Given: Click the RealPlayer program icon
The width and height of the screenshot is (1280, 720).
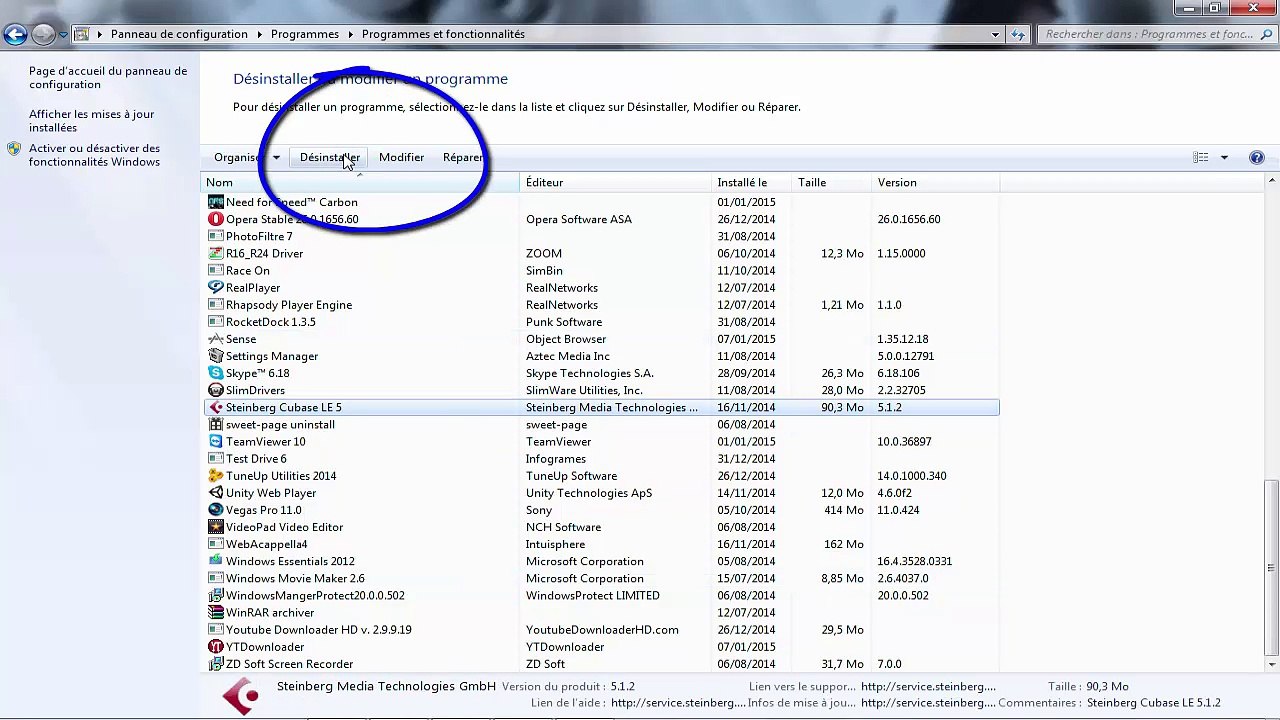Looking at the screenshot, I should pos(216,287).
